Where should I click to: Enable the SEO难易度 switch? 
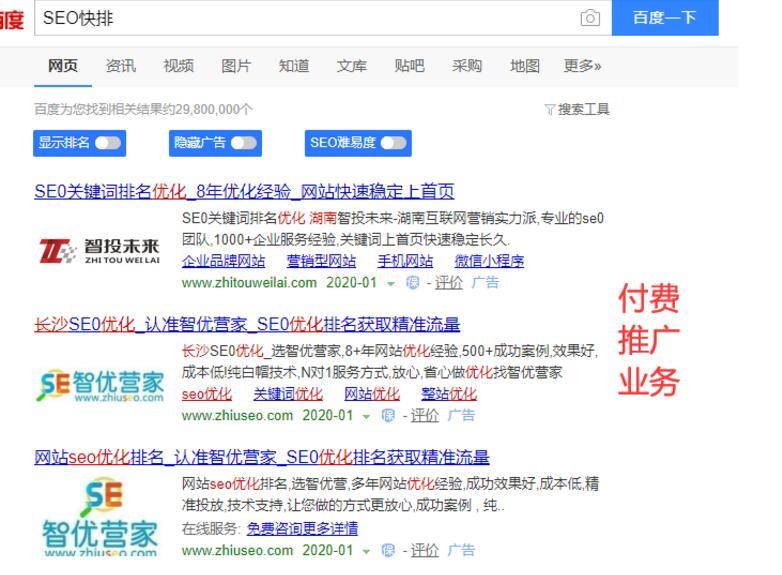coord(393,142)
